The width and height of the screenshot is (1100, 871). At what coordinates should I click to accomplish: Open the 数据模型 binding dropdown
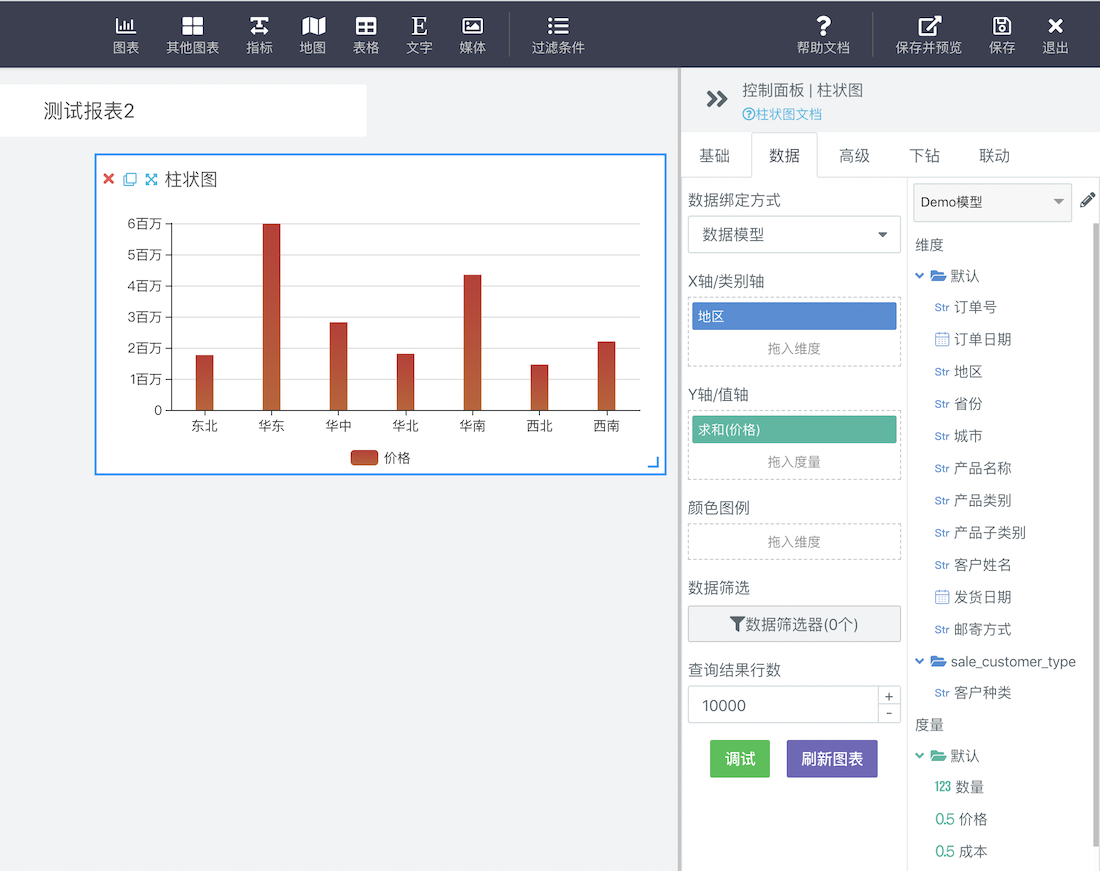point(794,234)
